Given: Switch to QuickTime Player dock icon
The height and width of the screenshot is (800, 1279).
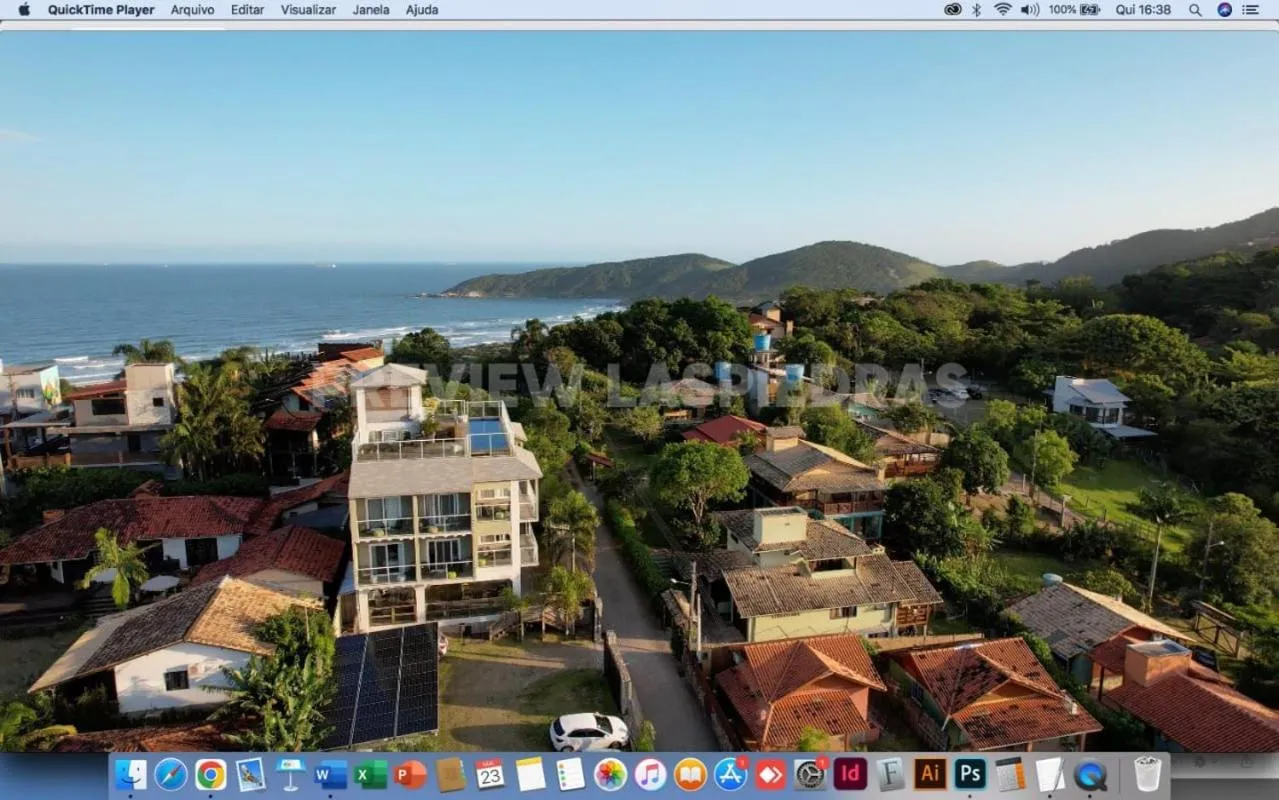Looking at the screenshot, I should pos(1090,774).
